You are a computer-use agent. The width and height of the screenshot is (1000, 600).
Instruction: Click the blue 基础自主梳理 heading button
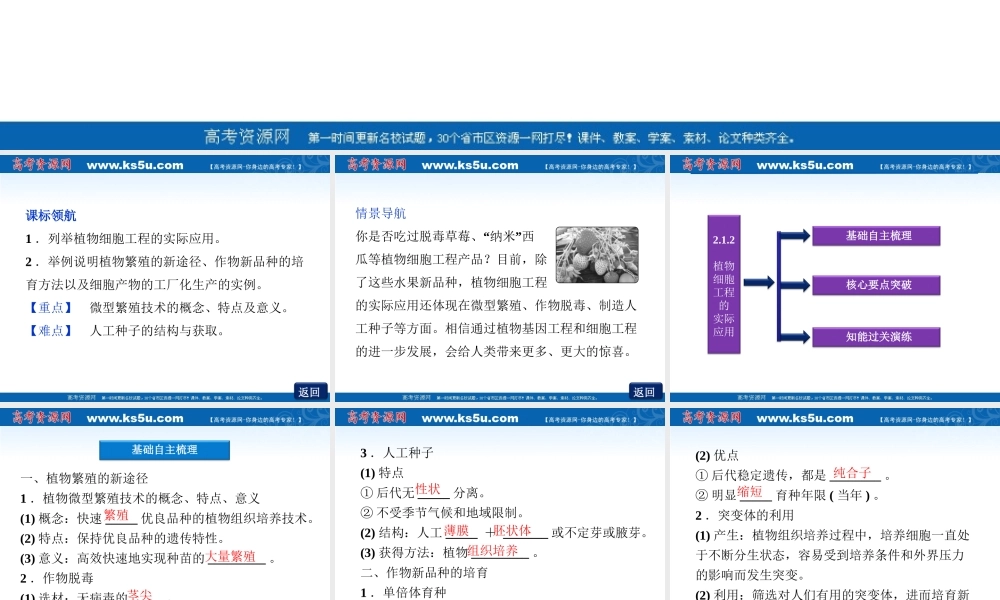165,450
